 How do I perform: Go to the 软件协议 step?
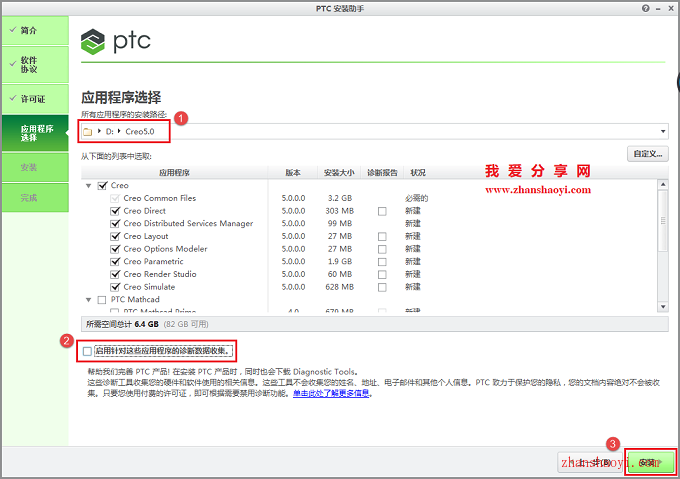coord(35,65)
